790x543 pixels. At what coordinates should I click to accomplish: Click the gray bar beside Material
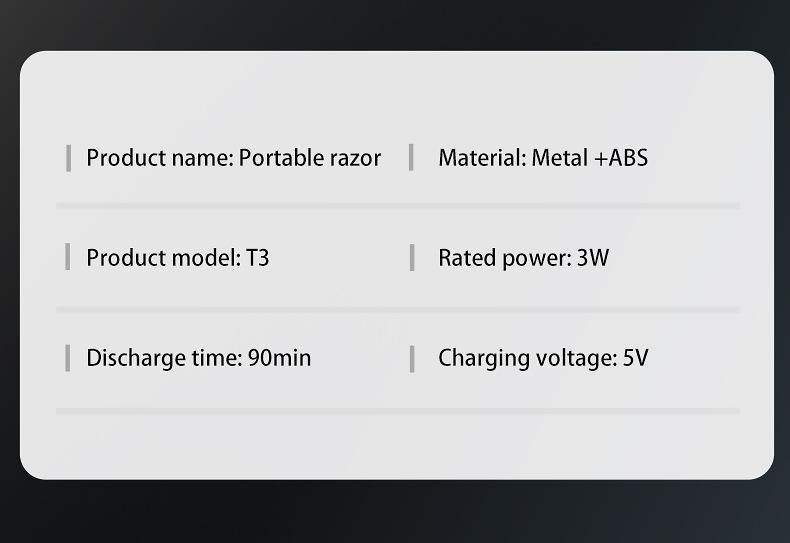pos(411,158)
